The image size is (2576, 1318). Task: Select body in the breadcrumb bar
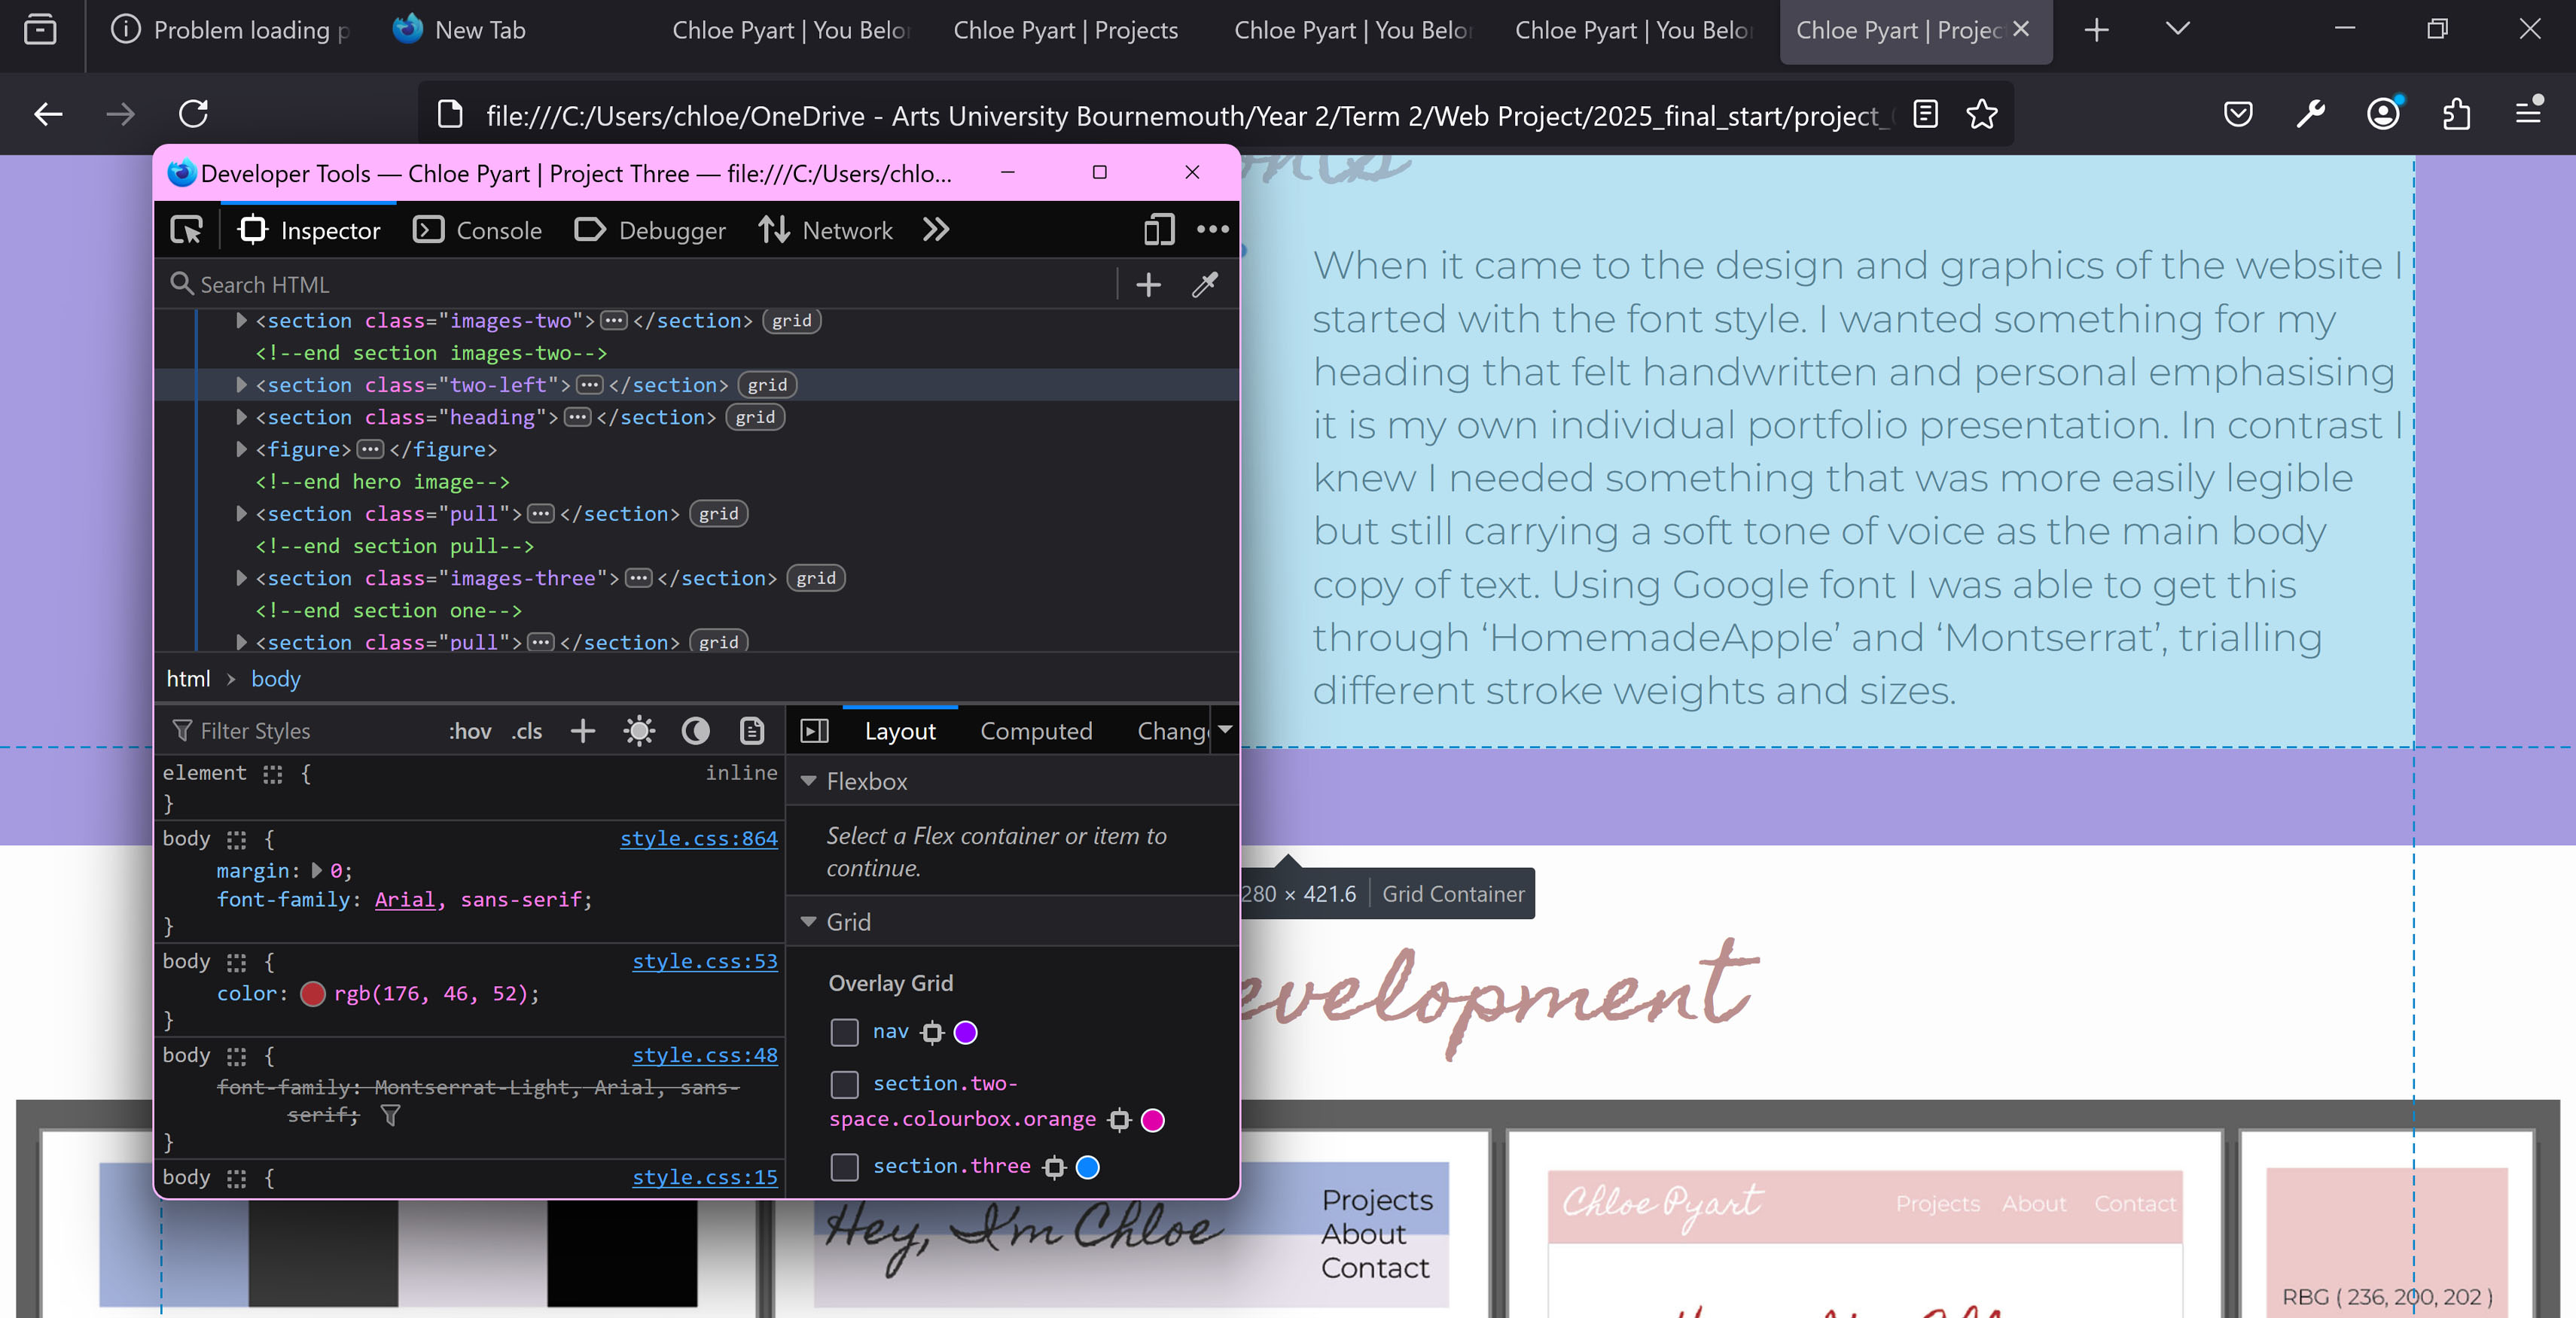coord(276,679)
